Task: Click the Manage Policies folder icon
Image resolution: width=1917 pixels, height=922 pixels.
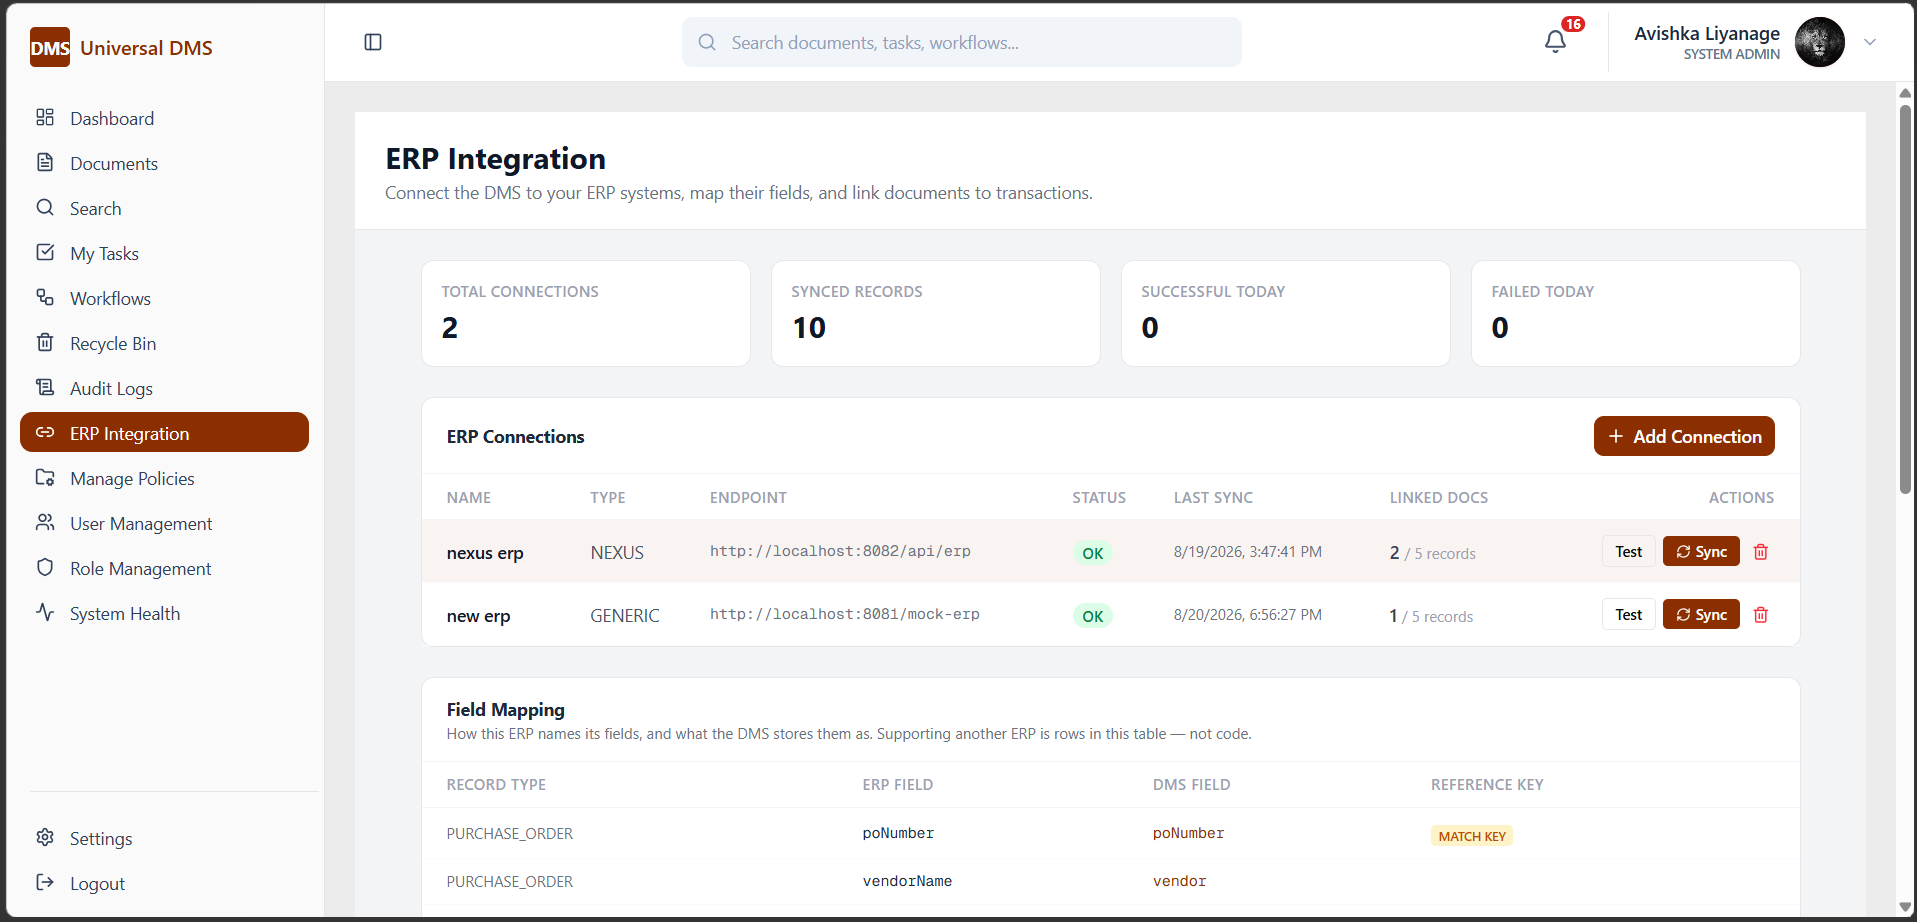Action: [45, 477]
